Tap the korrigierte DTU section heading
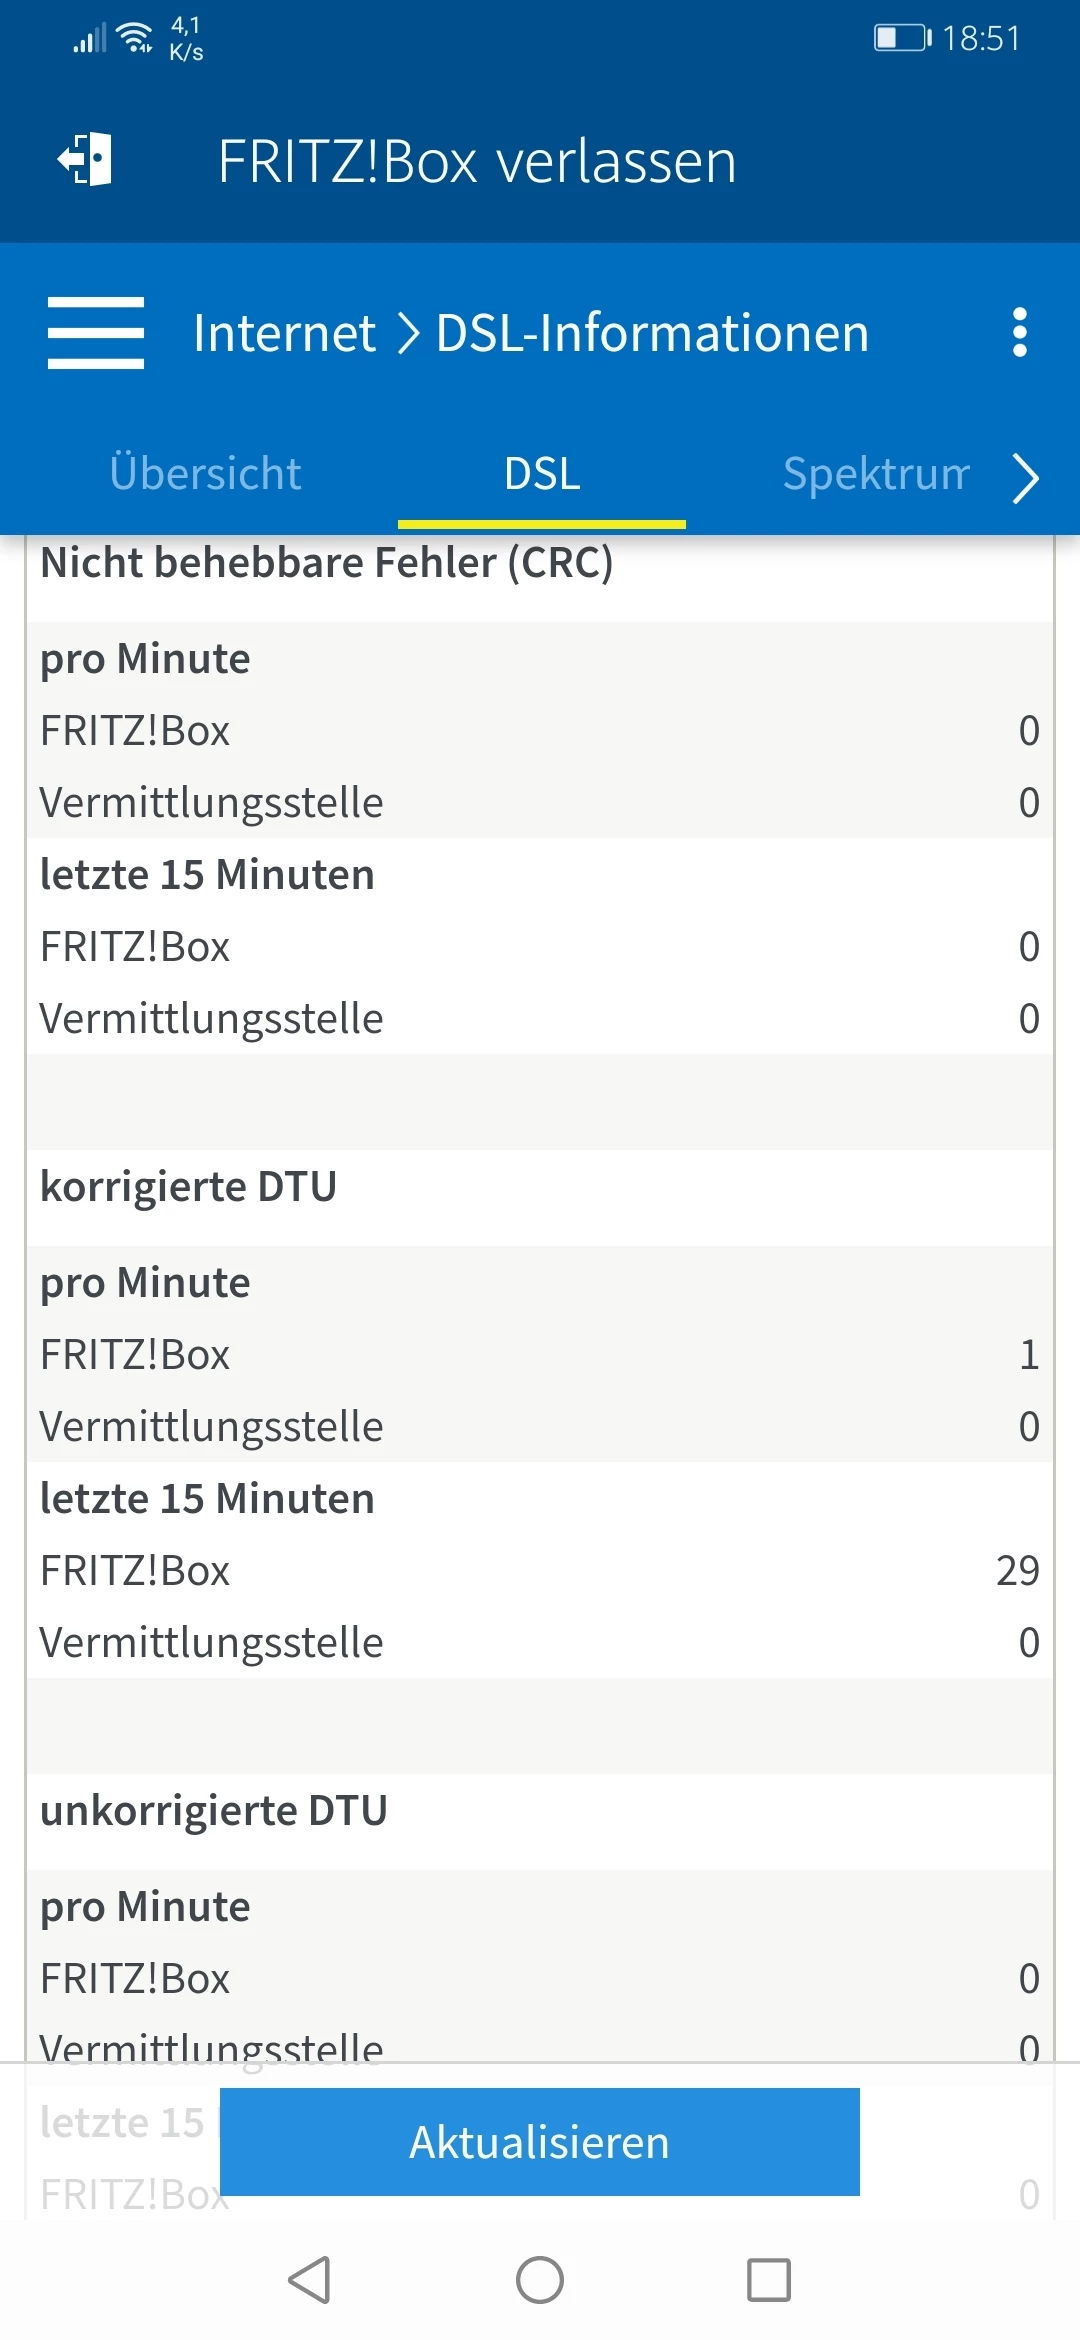Screen dimensions: 1080x2340 click(x=188, y=1187)
